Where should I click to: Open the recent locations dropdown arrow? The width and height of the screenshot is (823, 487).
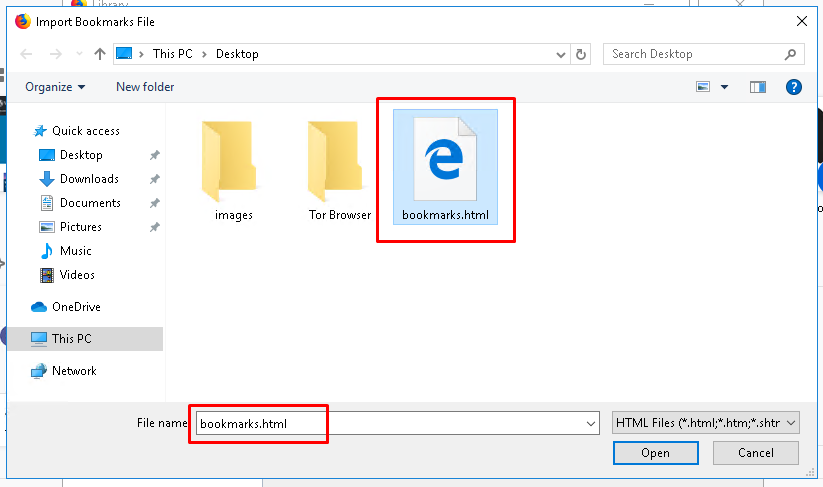[79, 54]
